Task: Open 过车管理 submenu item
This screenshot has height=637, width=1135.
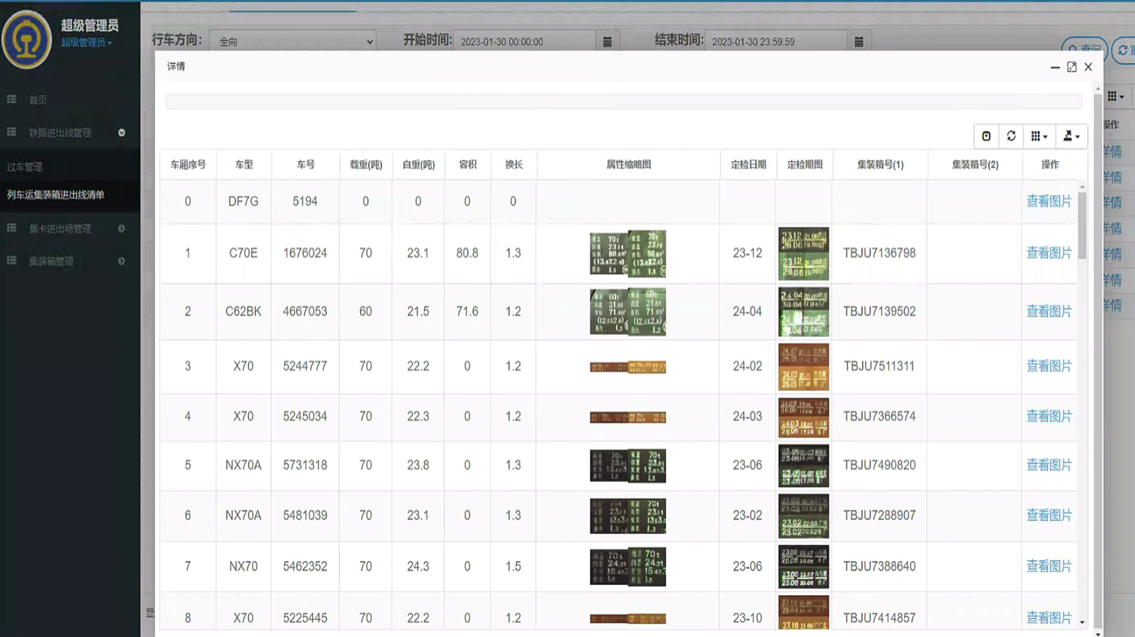Action: pyautogui.click(x=25, y=167)
